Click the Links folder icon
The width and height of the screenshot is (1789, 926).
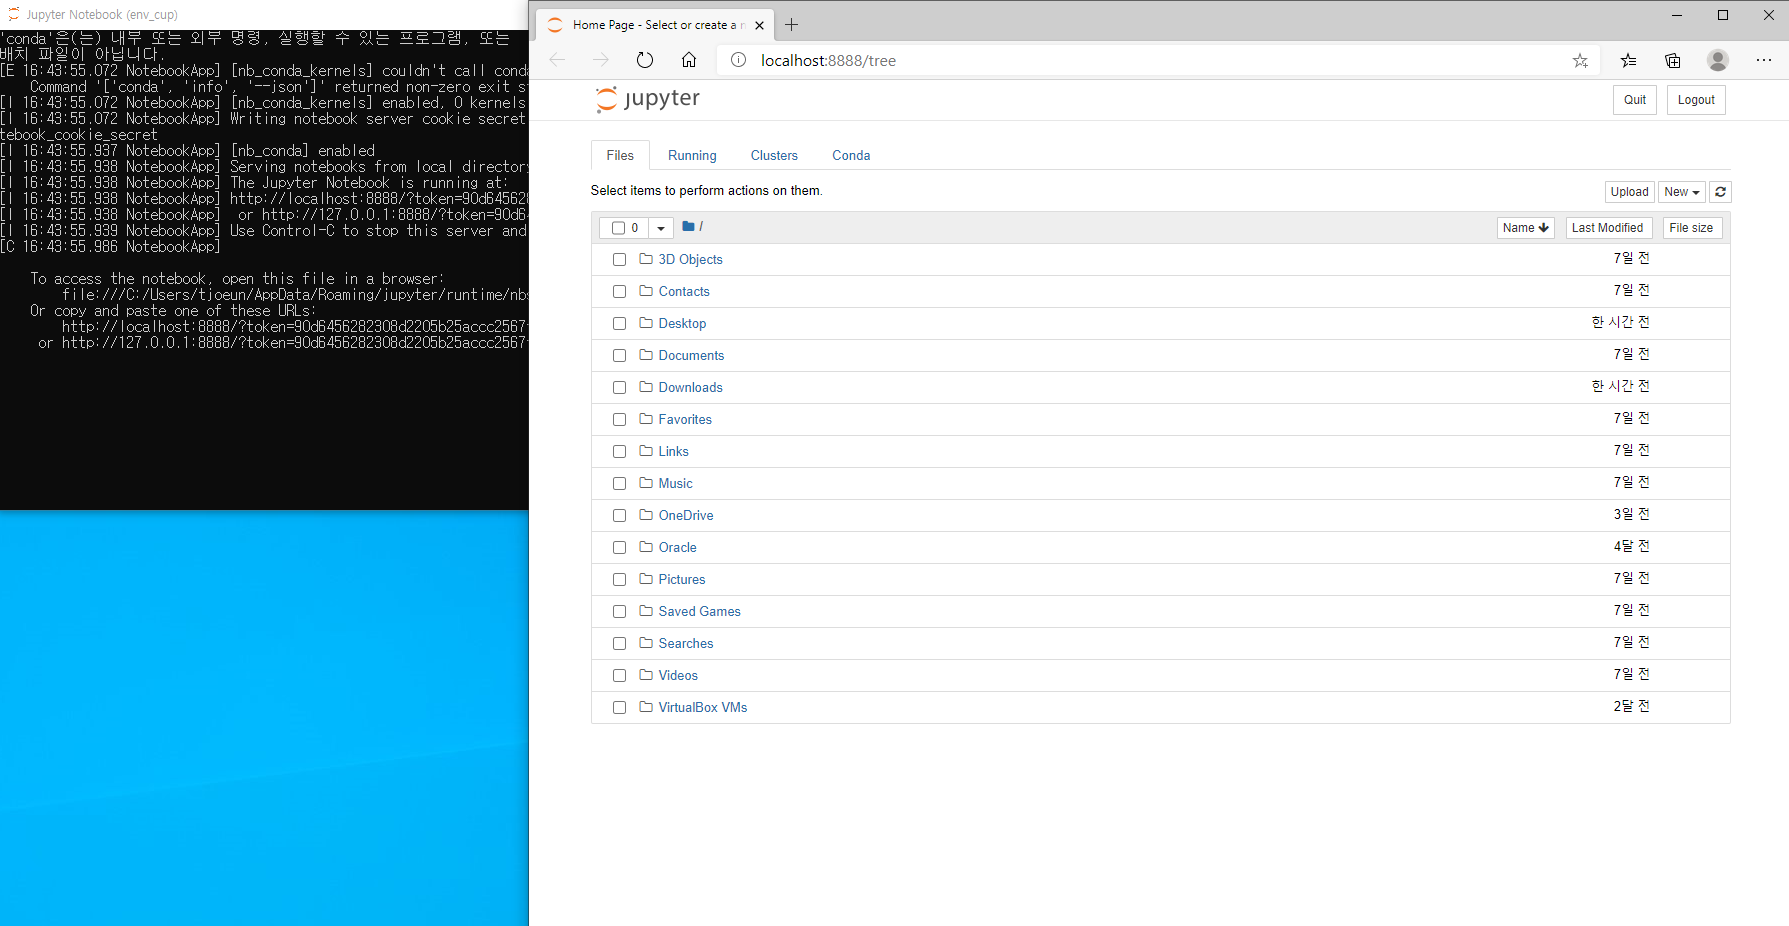(x=646, y=451)
